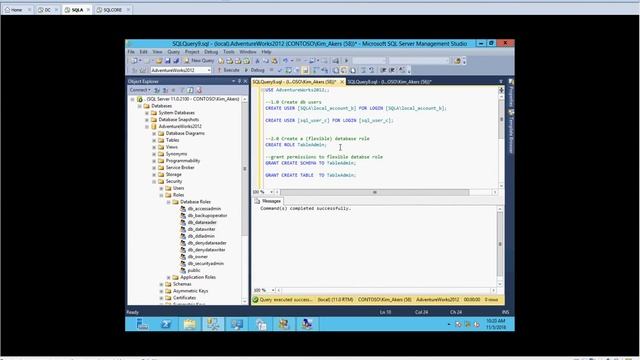Viewport: 640px width, 360px height.
Task: Open the Help menu
Action: tap(266, 52)
